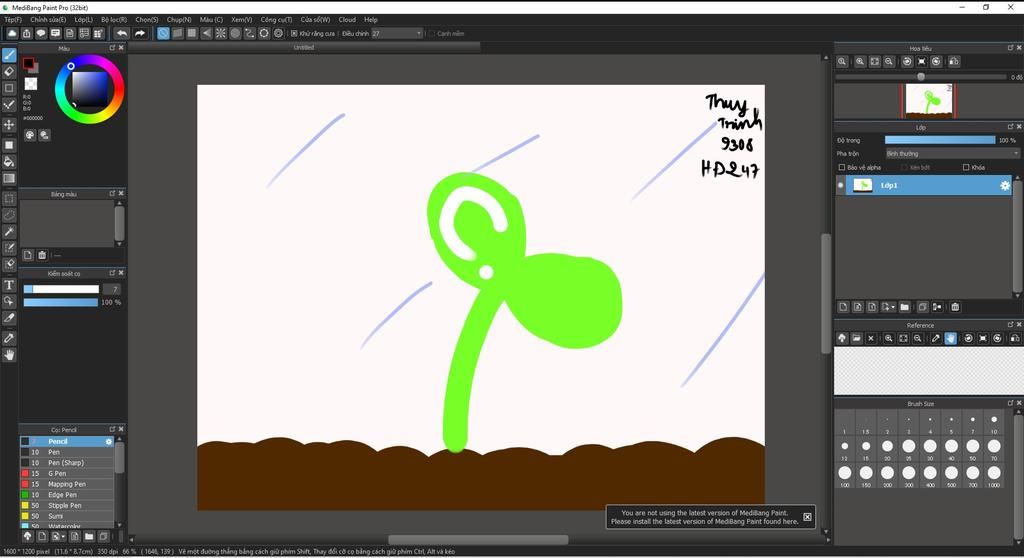
Task: Open Pencil brush settings gear
Action: click(x=109, y=442)
